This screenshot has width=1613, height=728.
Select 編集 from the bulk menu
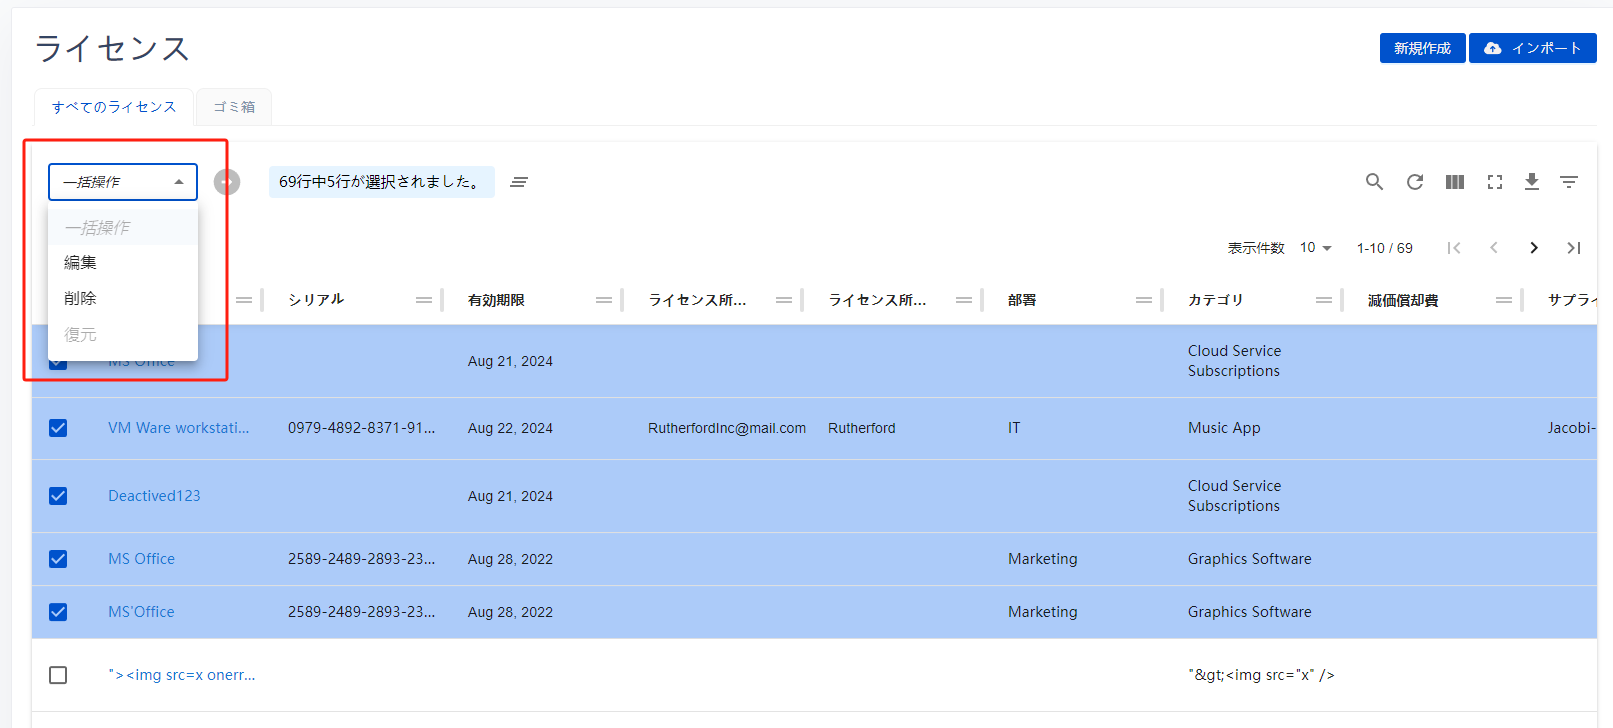81,263
